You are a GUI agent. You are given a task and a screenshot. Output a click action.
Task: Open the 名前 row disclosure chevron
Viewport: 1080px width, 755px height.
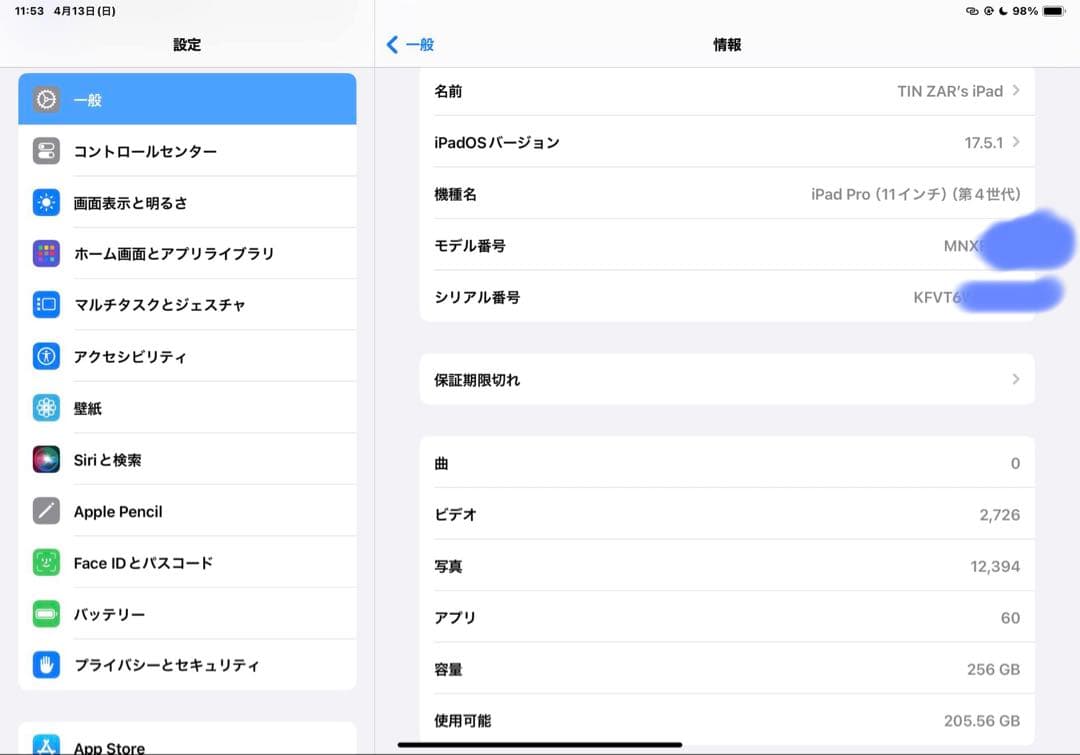[1017, 91]
